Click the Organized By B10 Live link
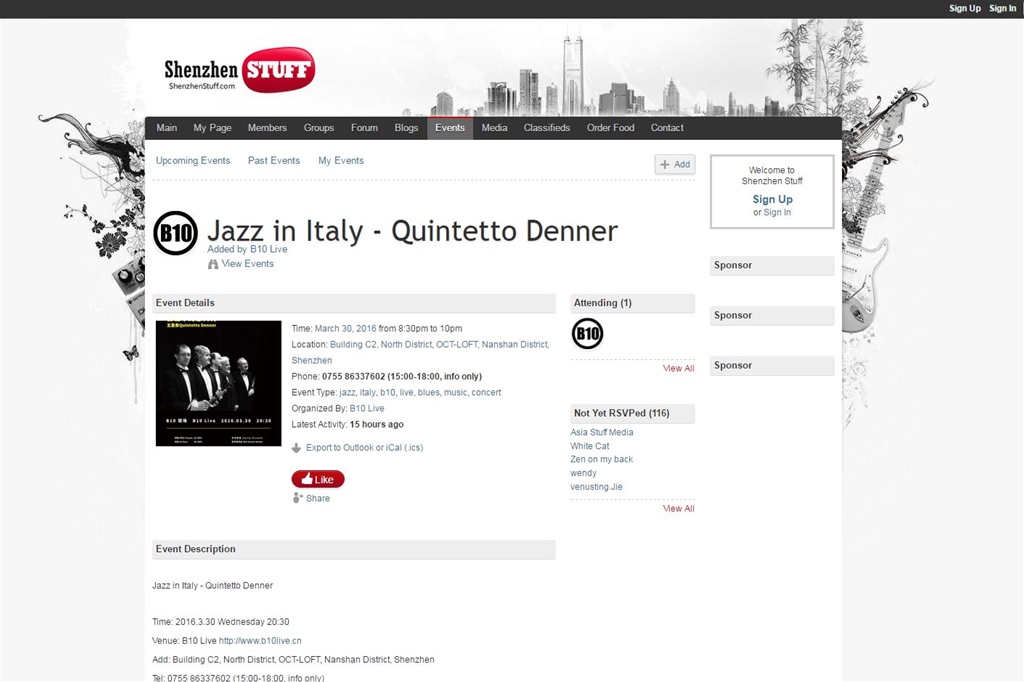Image resolution: width=1024 pixels, height=682 pixels. [367, 408]
